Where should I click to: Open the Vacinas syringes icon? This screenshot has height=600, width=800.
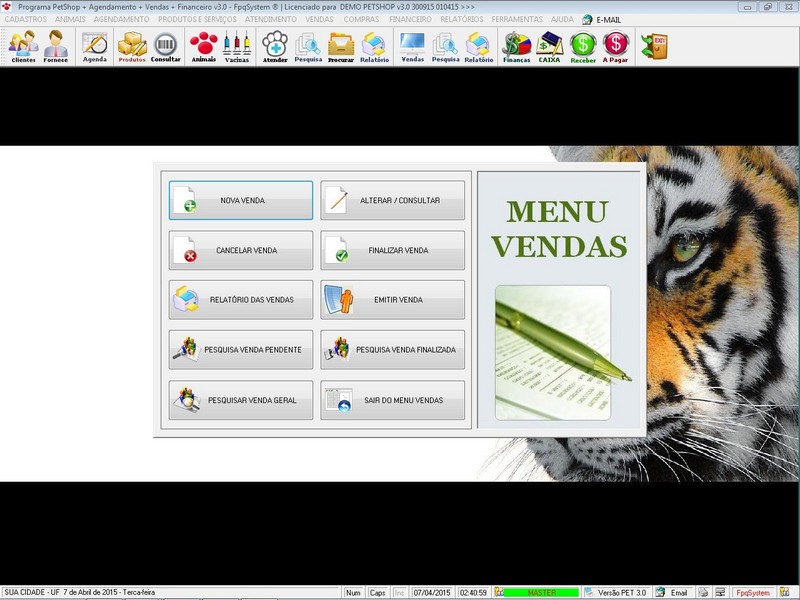237,46
